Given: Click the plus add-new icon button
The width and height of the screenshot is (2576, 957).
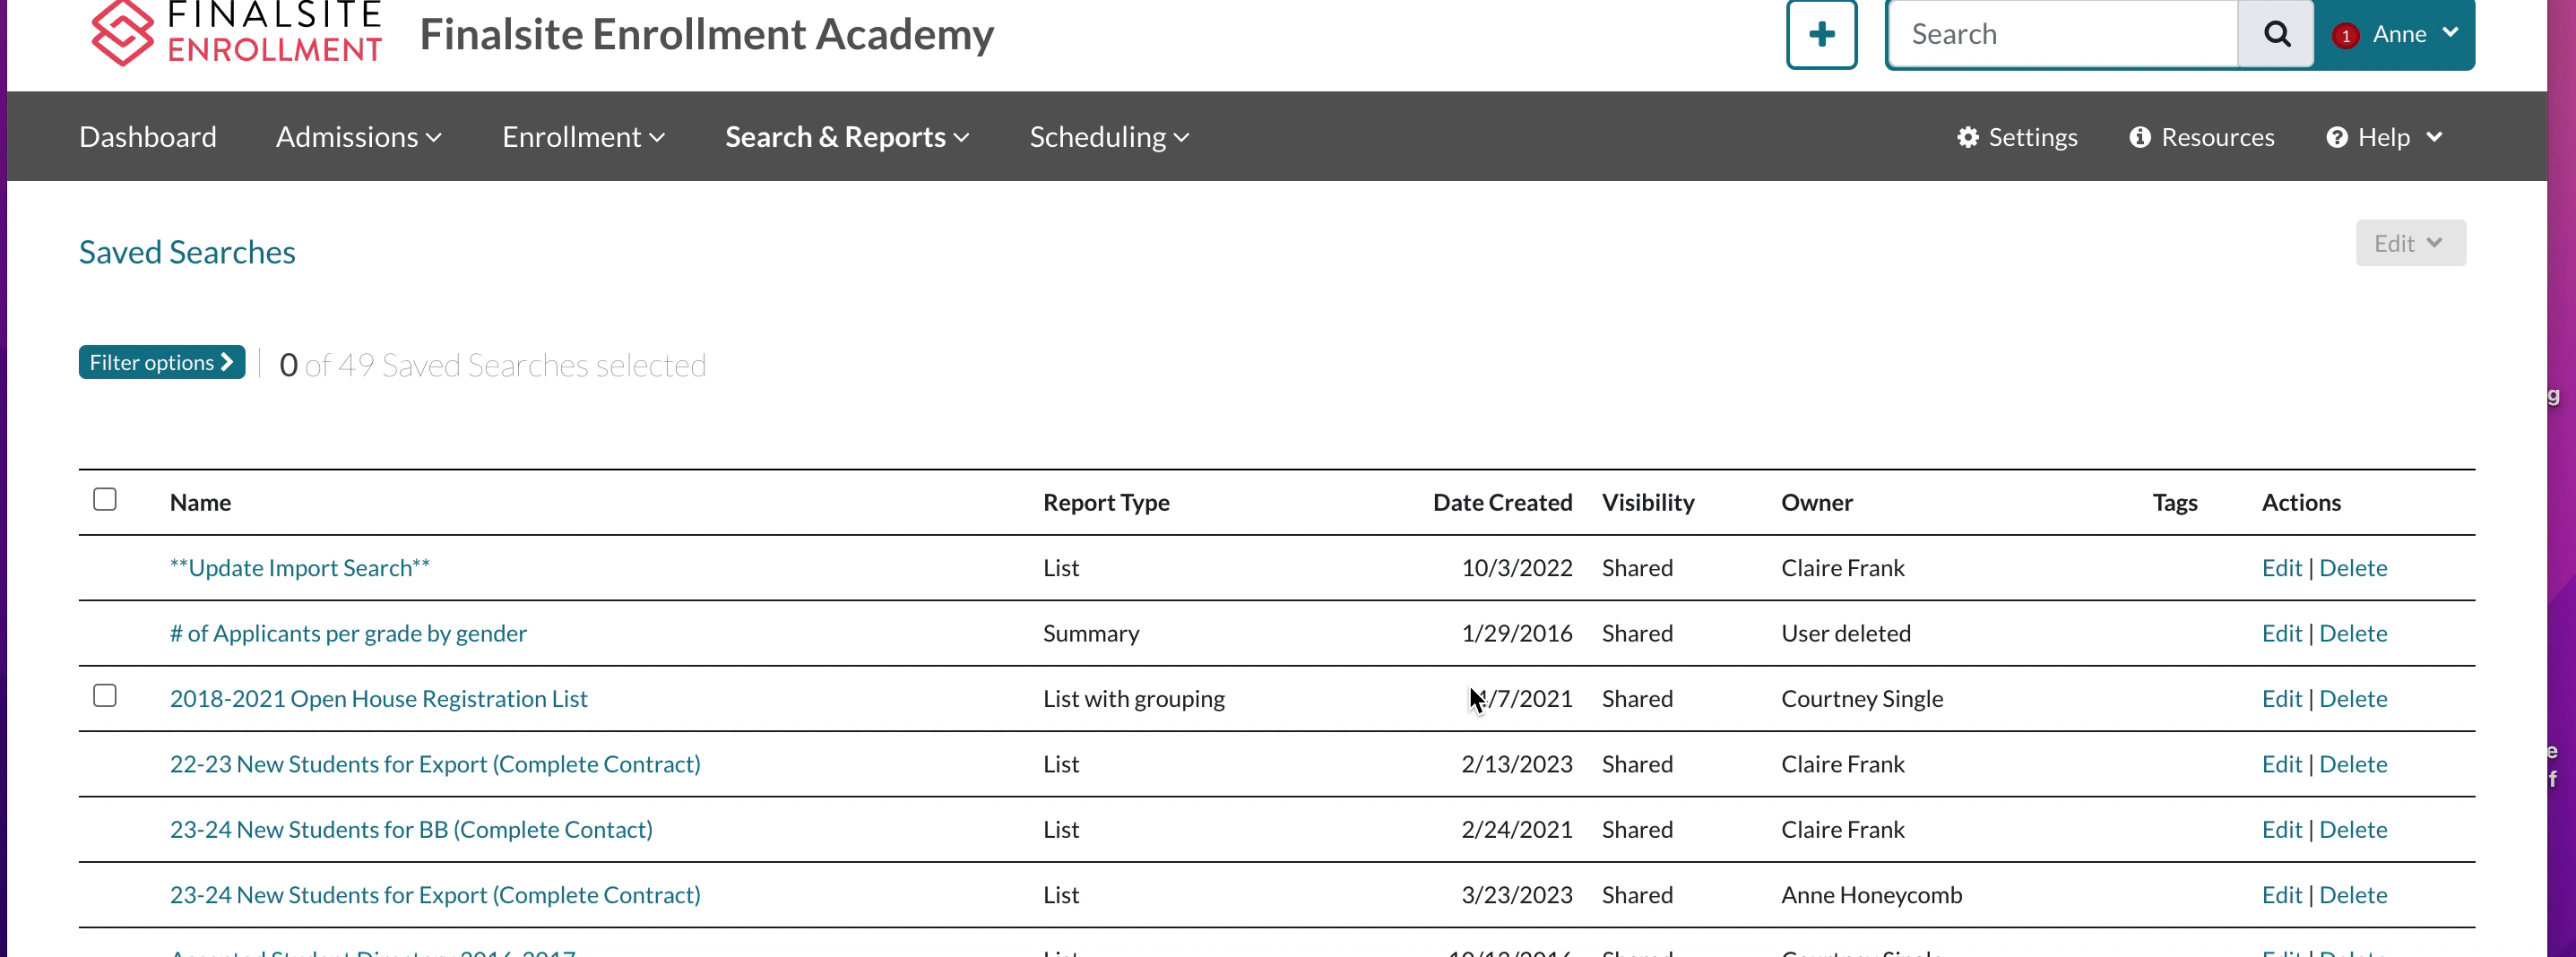Looking at the screenshot, I should pos(1821,34).
